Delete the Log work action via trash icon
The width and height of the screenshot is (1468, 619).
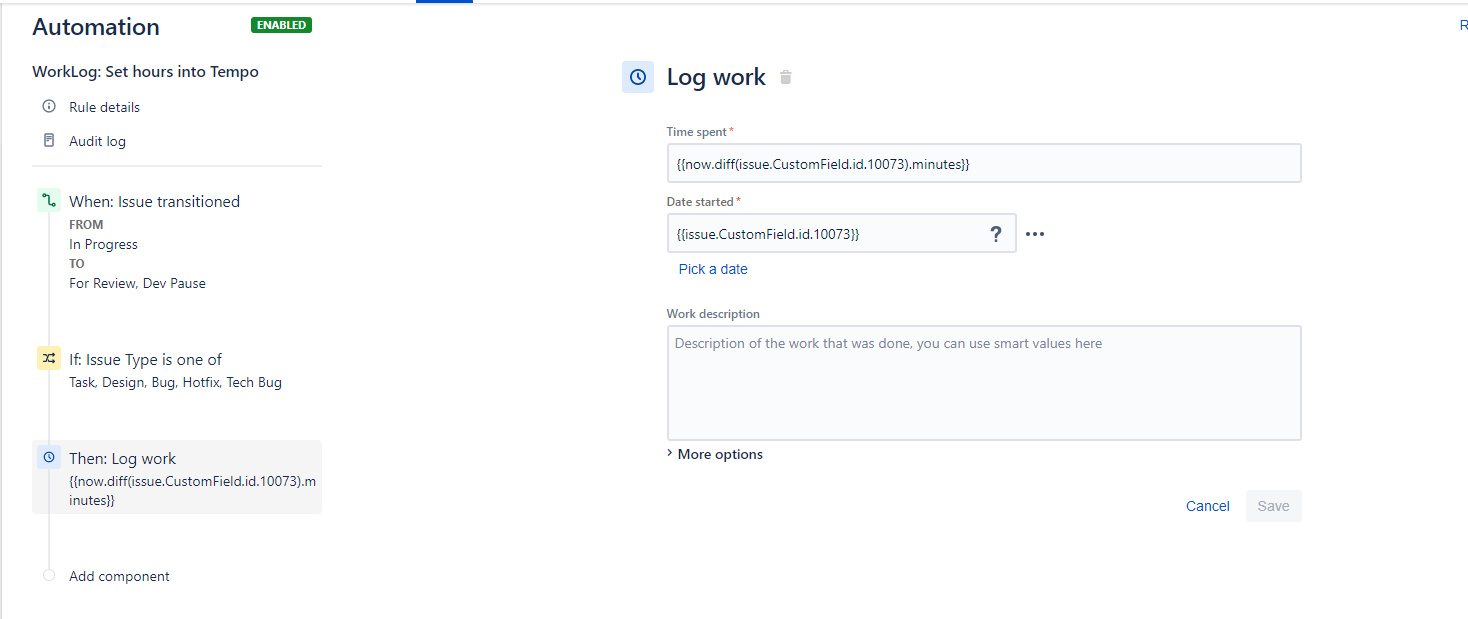786,77
